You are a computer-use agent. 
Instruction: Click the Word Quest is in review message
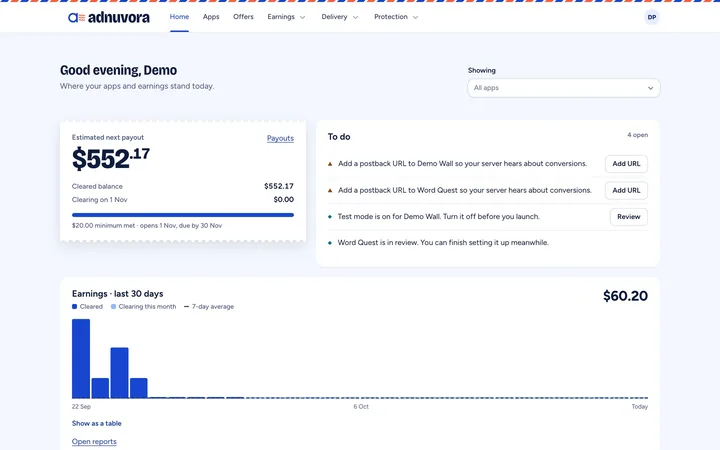pos(443,243)
